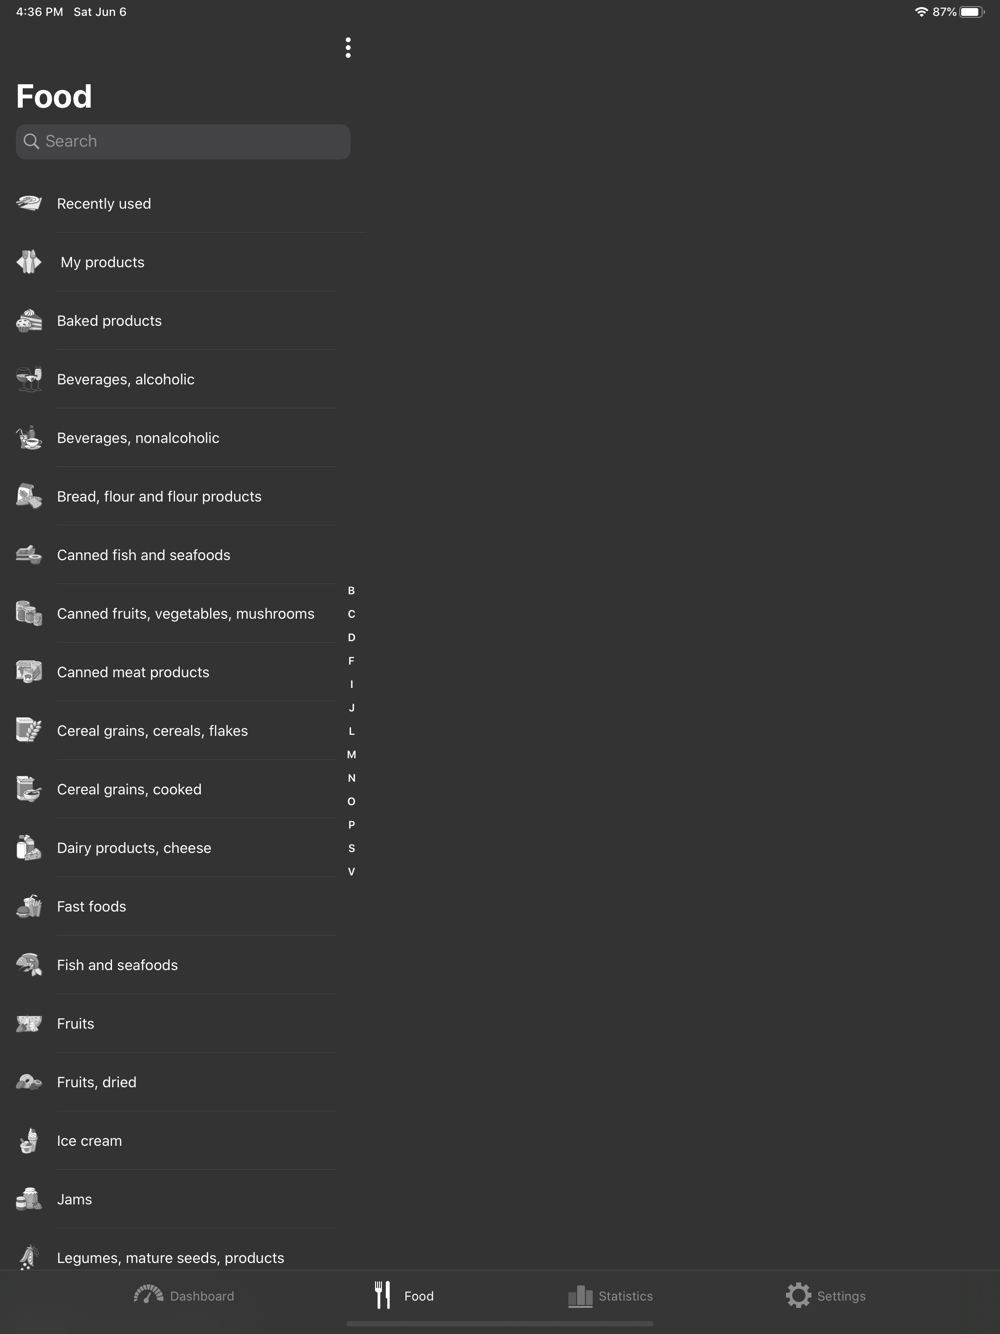Click the Fast foods fries icon
1000x1334 pixels.
point(29,906)
